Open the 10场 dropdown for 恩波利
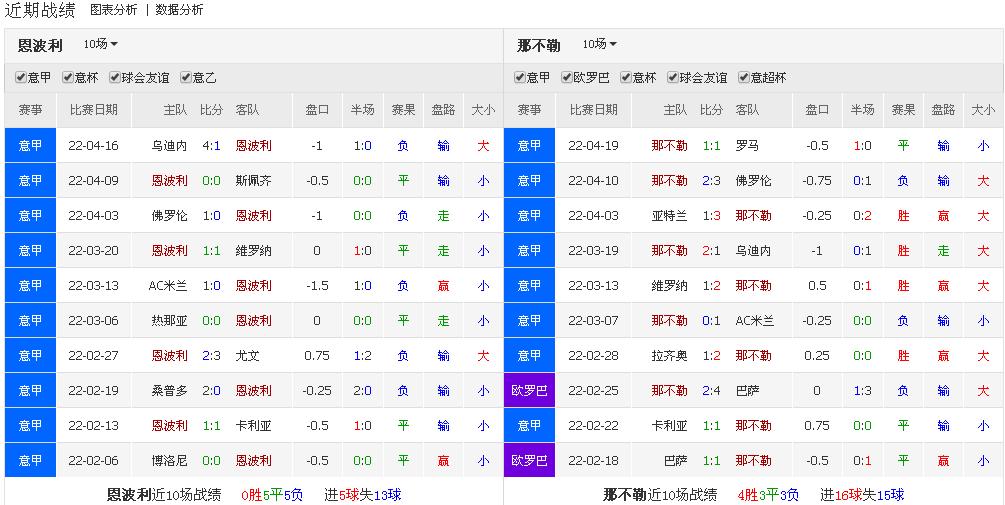 point(101,44)
